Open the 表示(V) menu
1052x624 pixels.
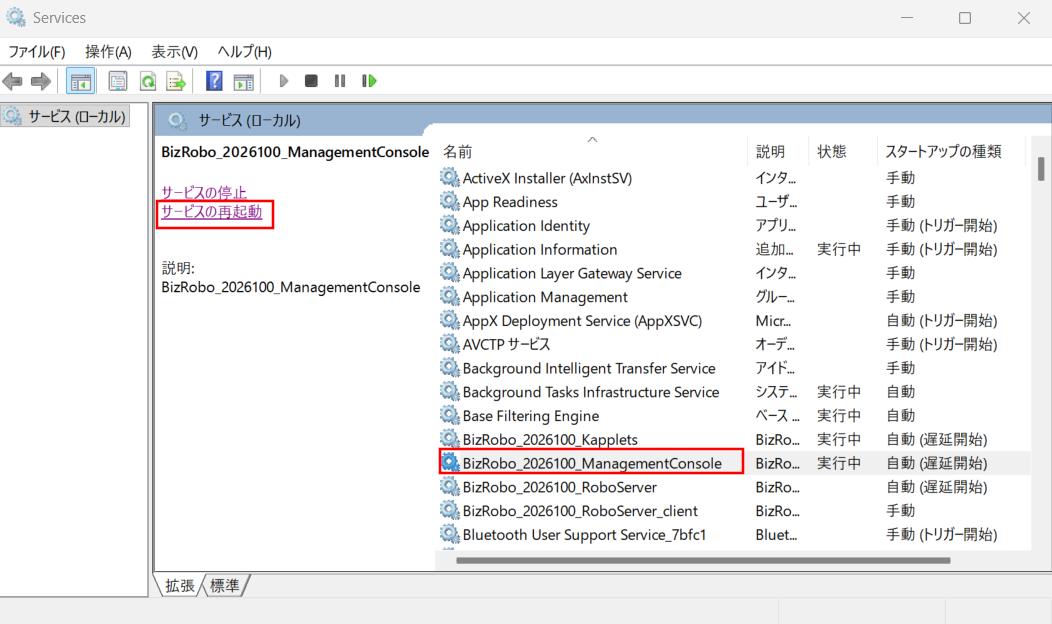pyautogui.click(x=174, y=52)
